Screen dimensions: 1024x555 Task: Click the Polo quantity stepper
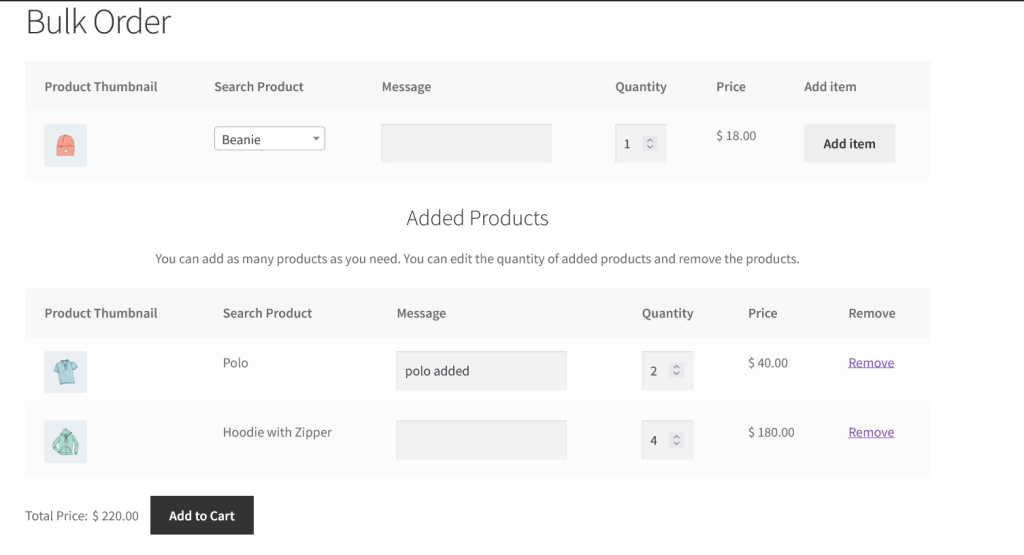coord(667,371)
